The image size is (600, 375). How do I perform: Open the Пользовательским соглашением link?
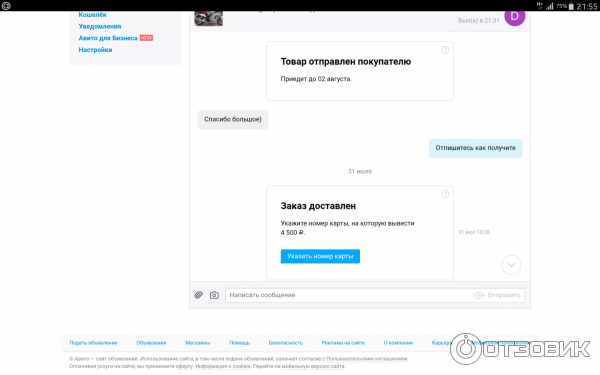pyautogui.click(x=367, y=359)
